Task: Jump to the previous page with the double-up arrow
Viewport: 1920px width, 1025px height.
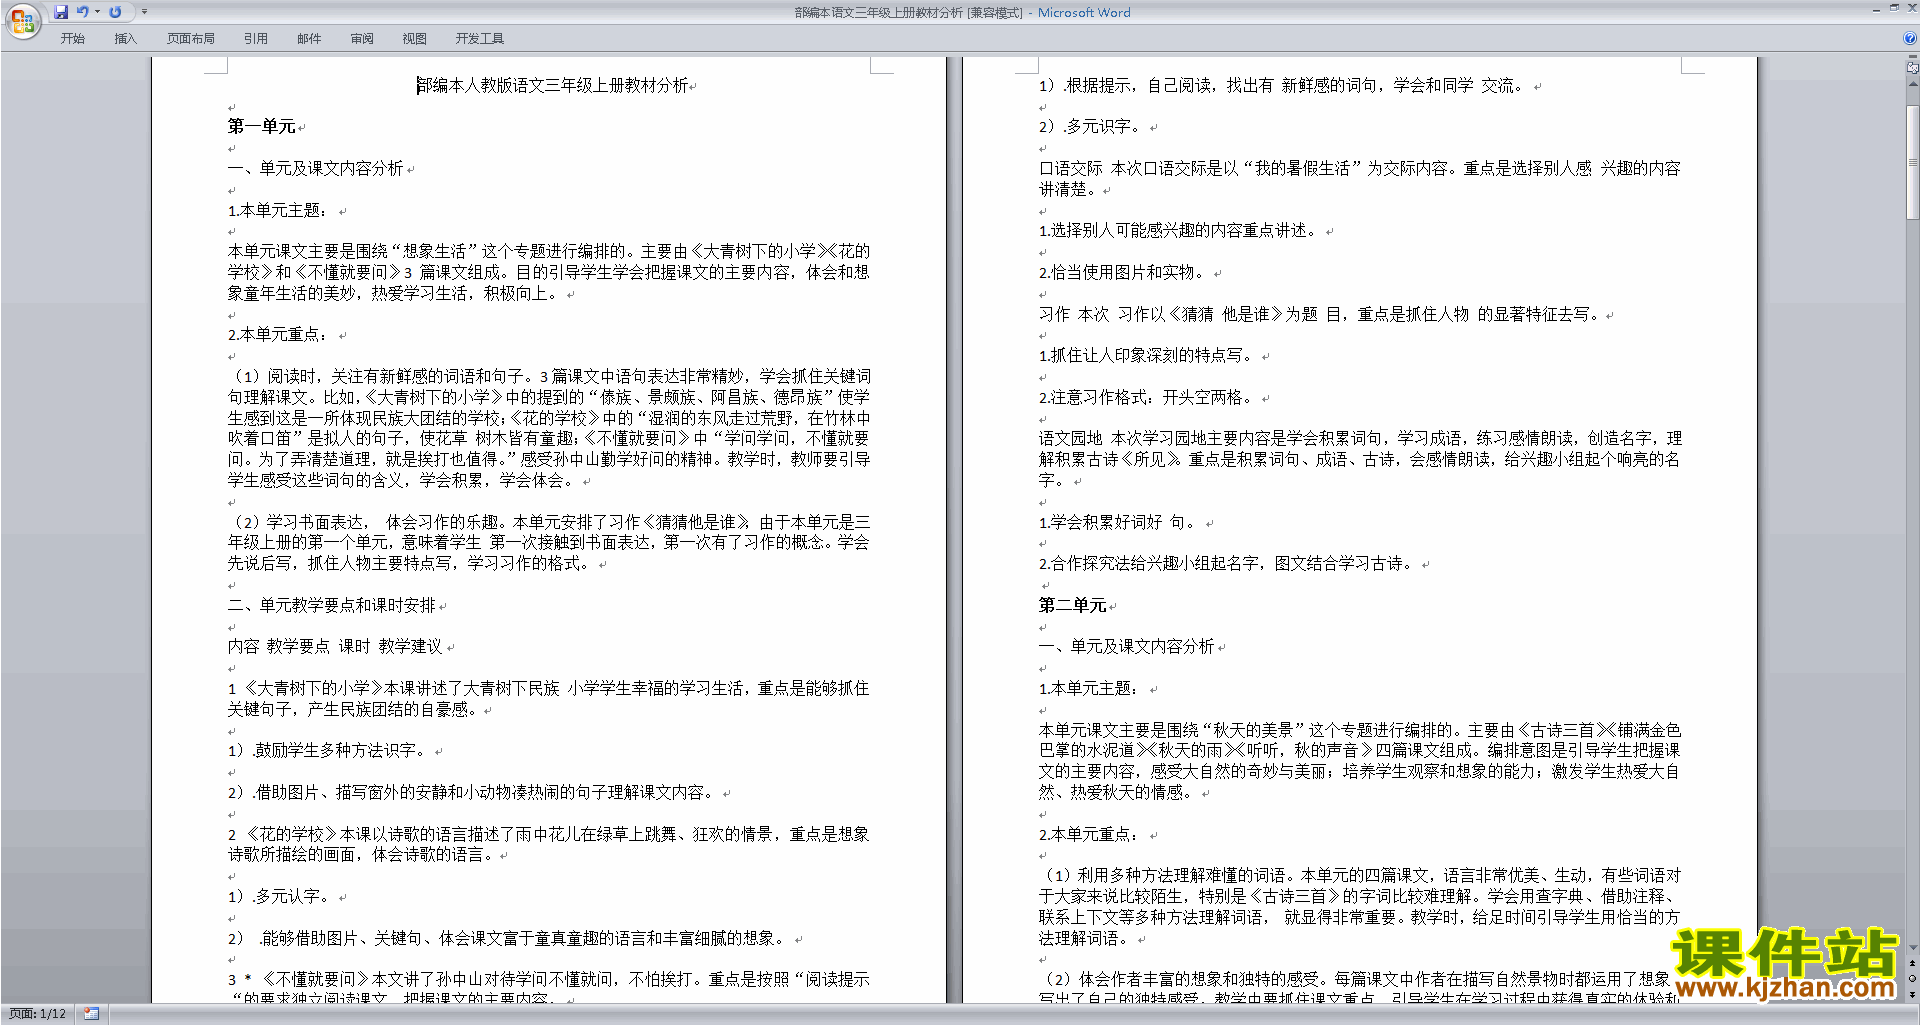Action: pos(1913,963)
